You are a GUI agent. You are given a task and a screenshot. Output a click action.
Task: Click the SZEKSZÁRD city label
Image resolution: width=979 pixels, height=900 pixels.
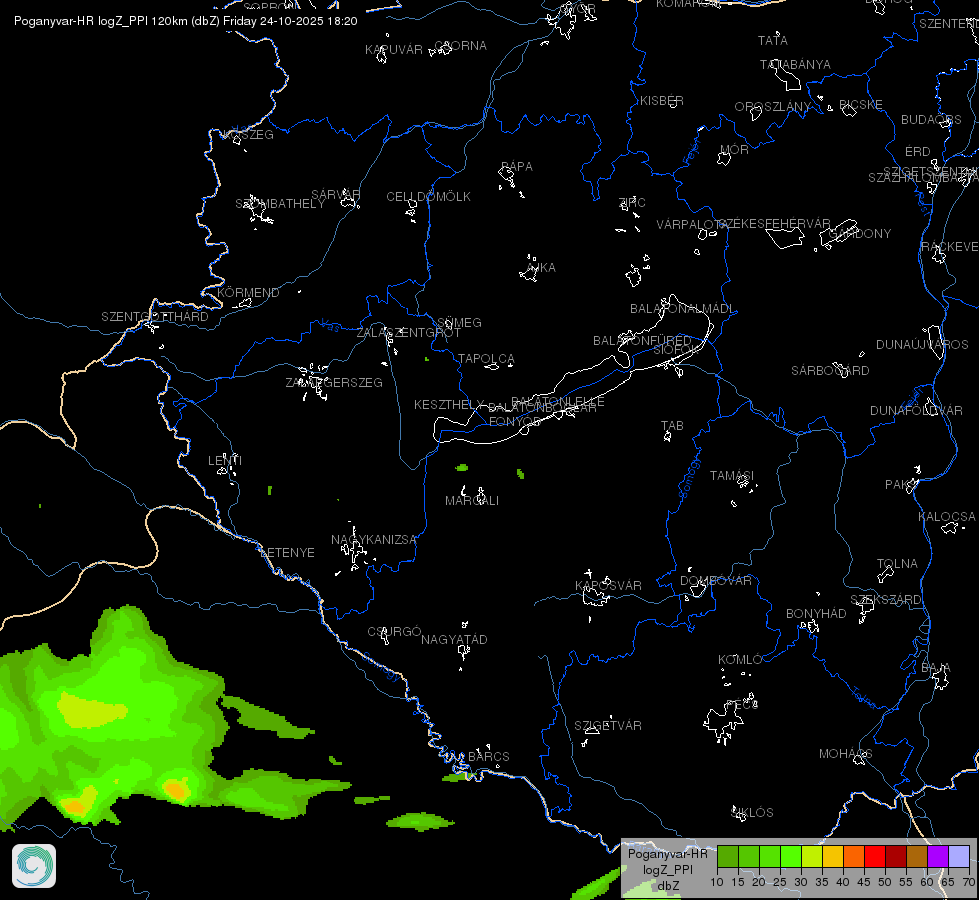885,600
